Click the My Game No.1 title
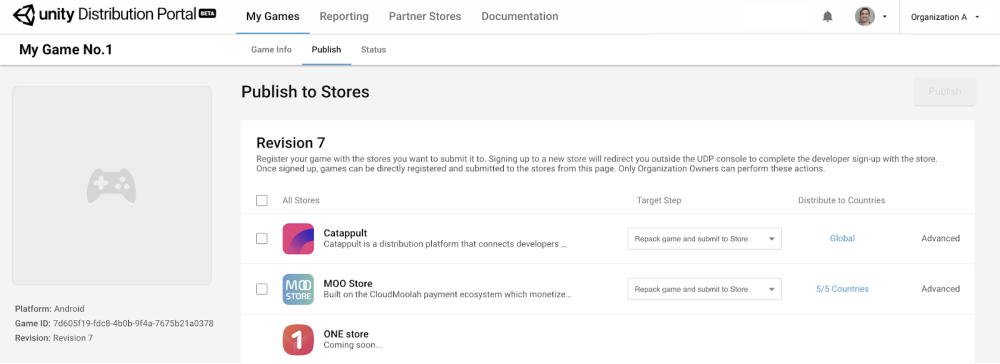Viewport: 1000px width, 364px height. (x=66, y=49)
